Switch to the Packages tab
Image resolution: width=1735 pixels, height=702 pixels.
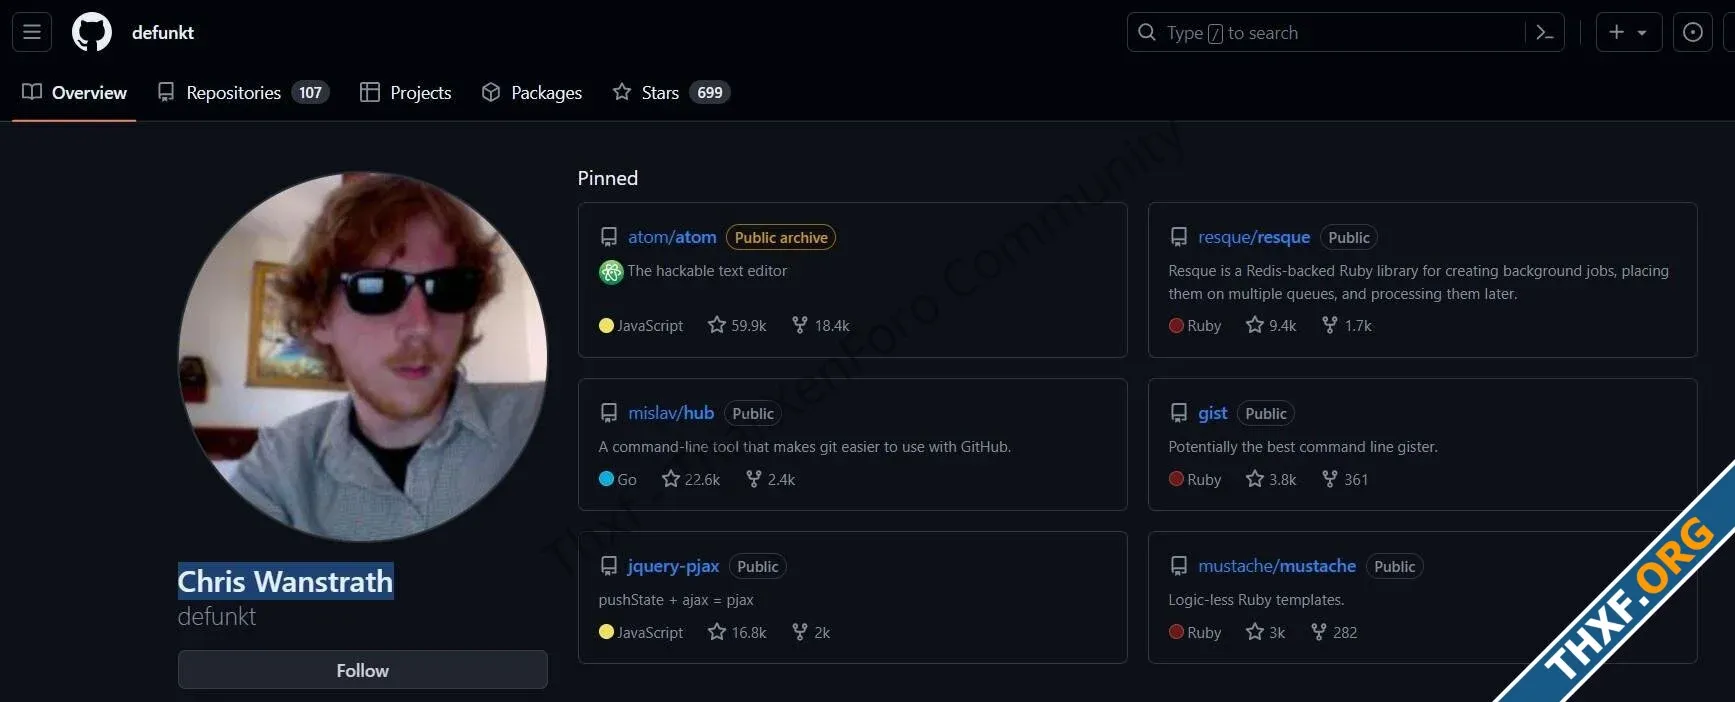531,92
